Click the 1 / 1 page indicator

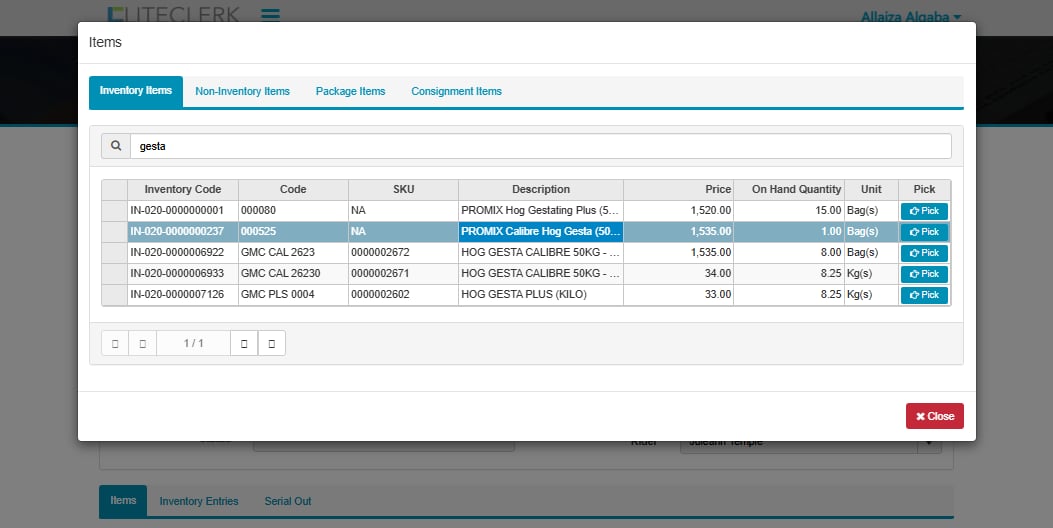(193, 343)
